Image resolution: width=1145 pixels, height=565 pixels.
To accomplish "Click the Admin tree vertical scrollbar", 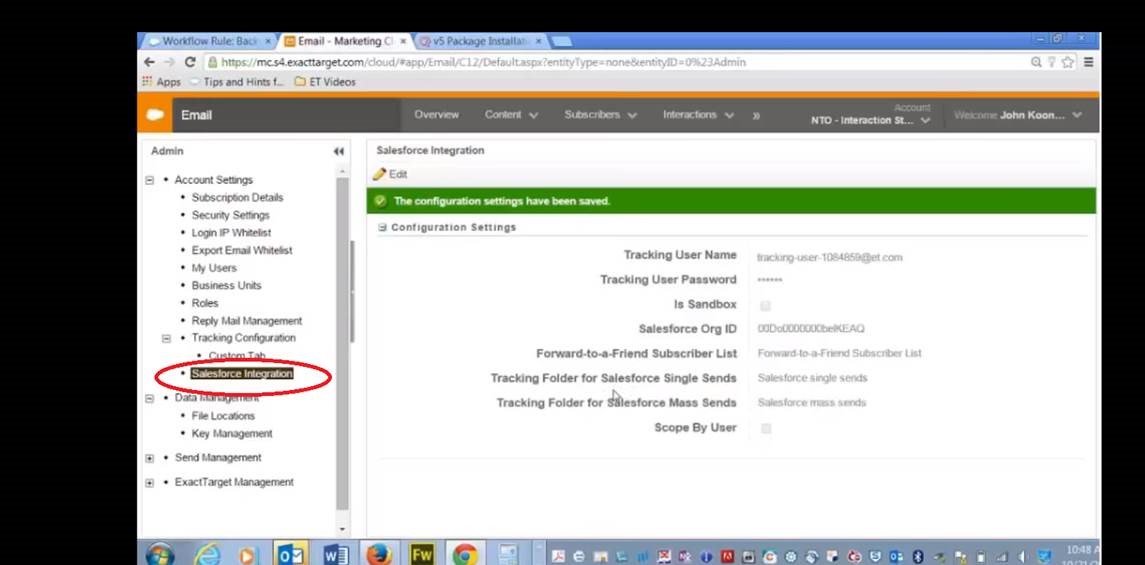I will click(x=342, y=343).
